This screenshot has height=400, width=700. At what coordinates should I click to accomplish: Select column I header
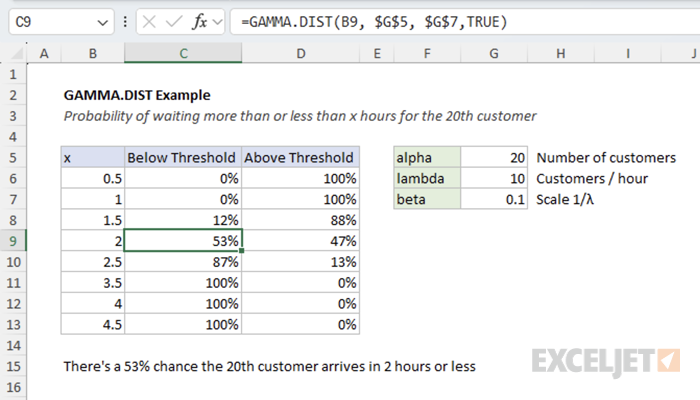(628, 54)
